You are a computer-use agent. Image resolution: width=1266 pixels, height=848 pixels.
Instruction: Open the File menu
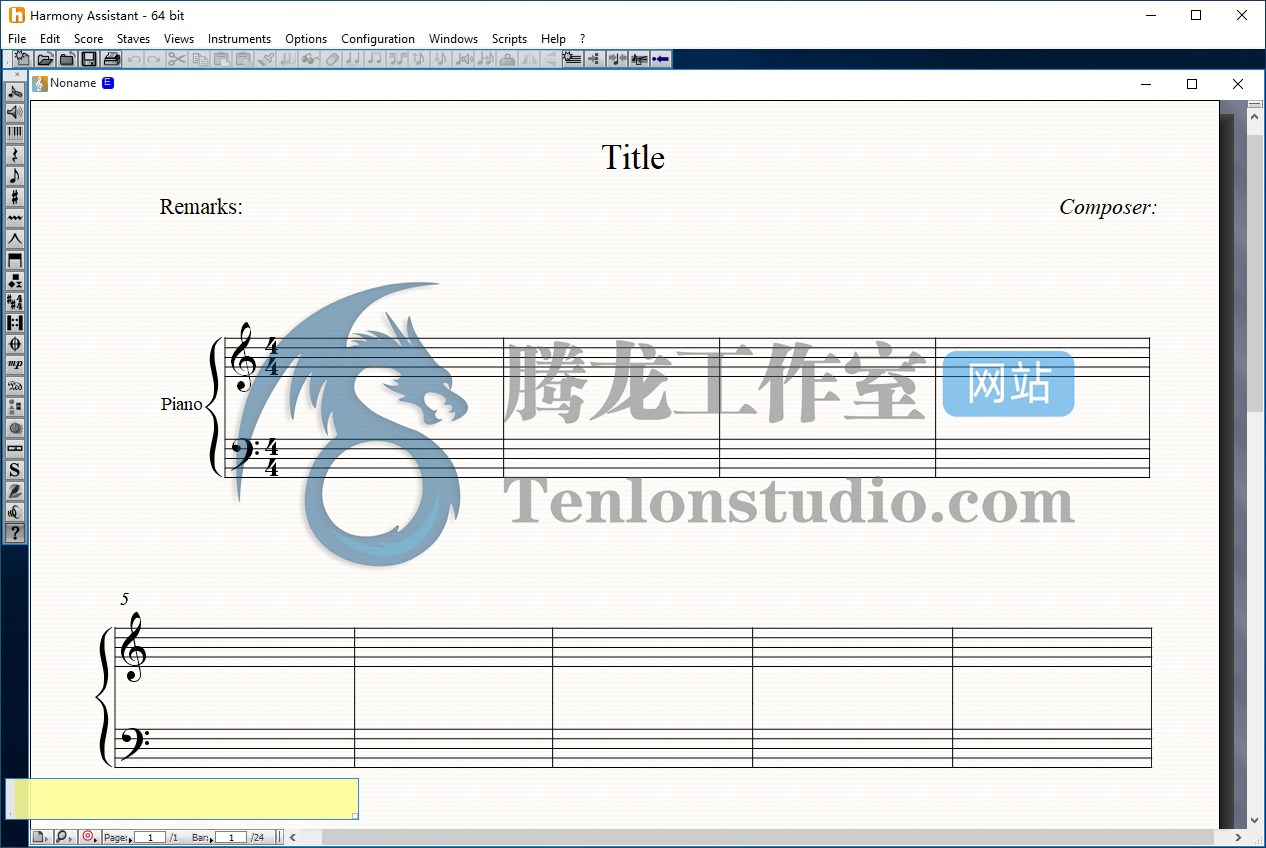[17, 39]
